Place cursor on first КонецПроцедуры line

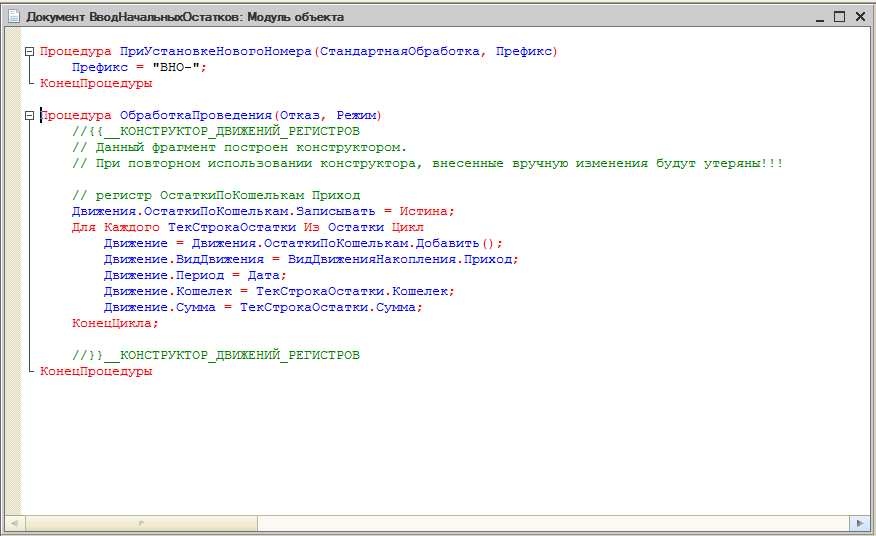[x=96, y=83]
